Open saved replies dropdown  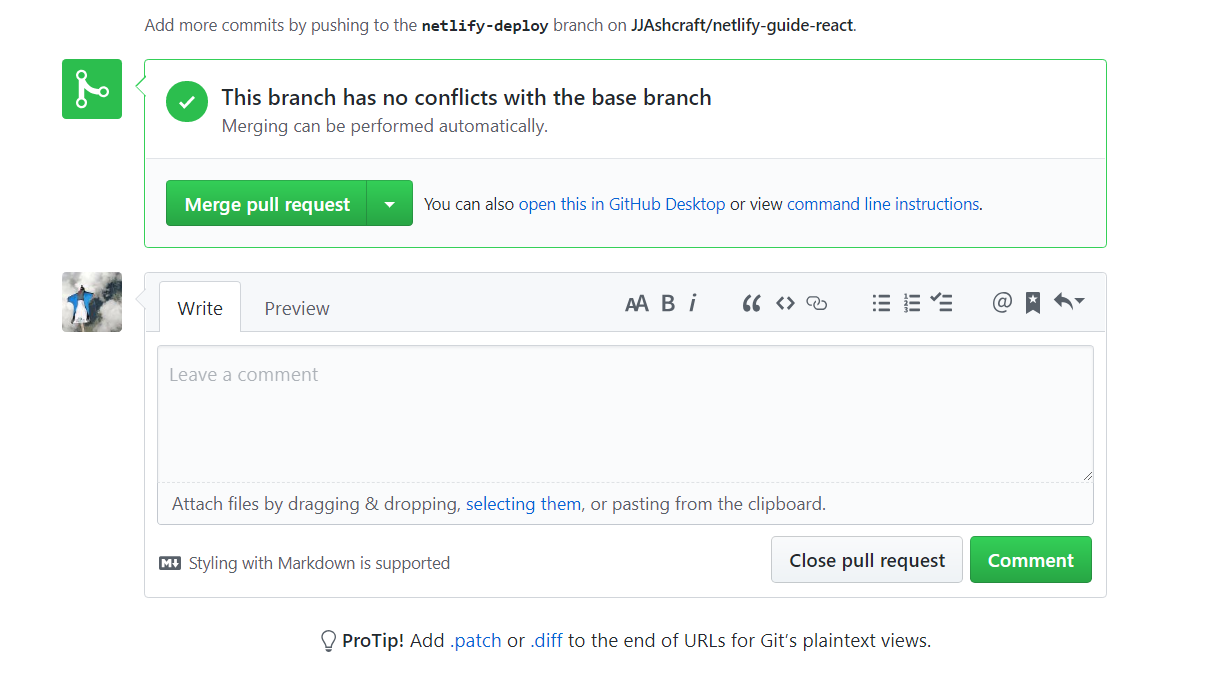[1069, 303]
